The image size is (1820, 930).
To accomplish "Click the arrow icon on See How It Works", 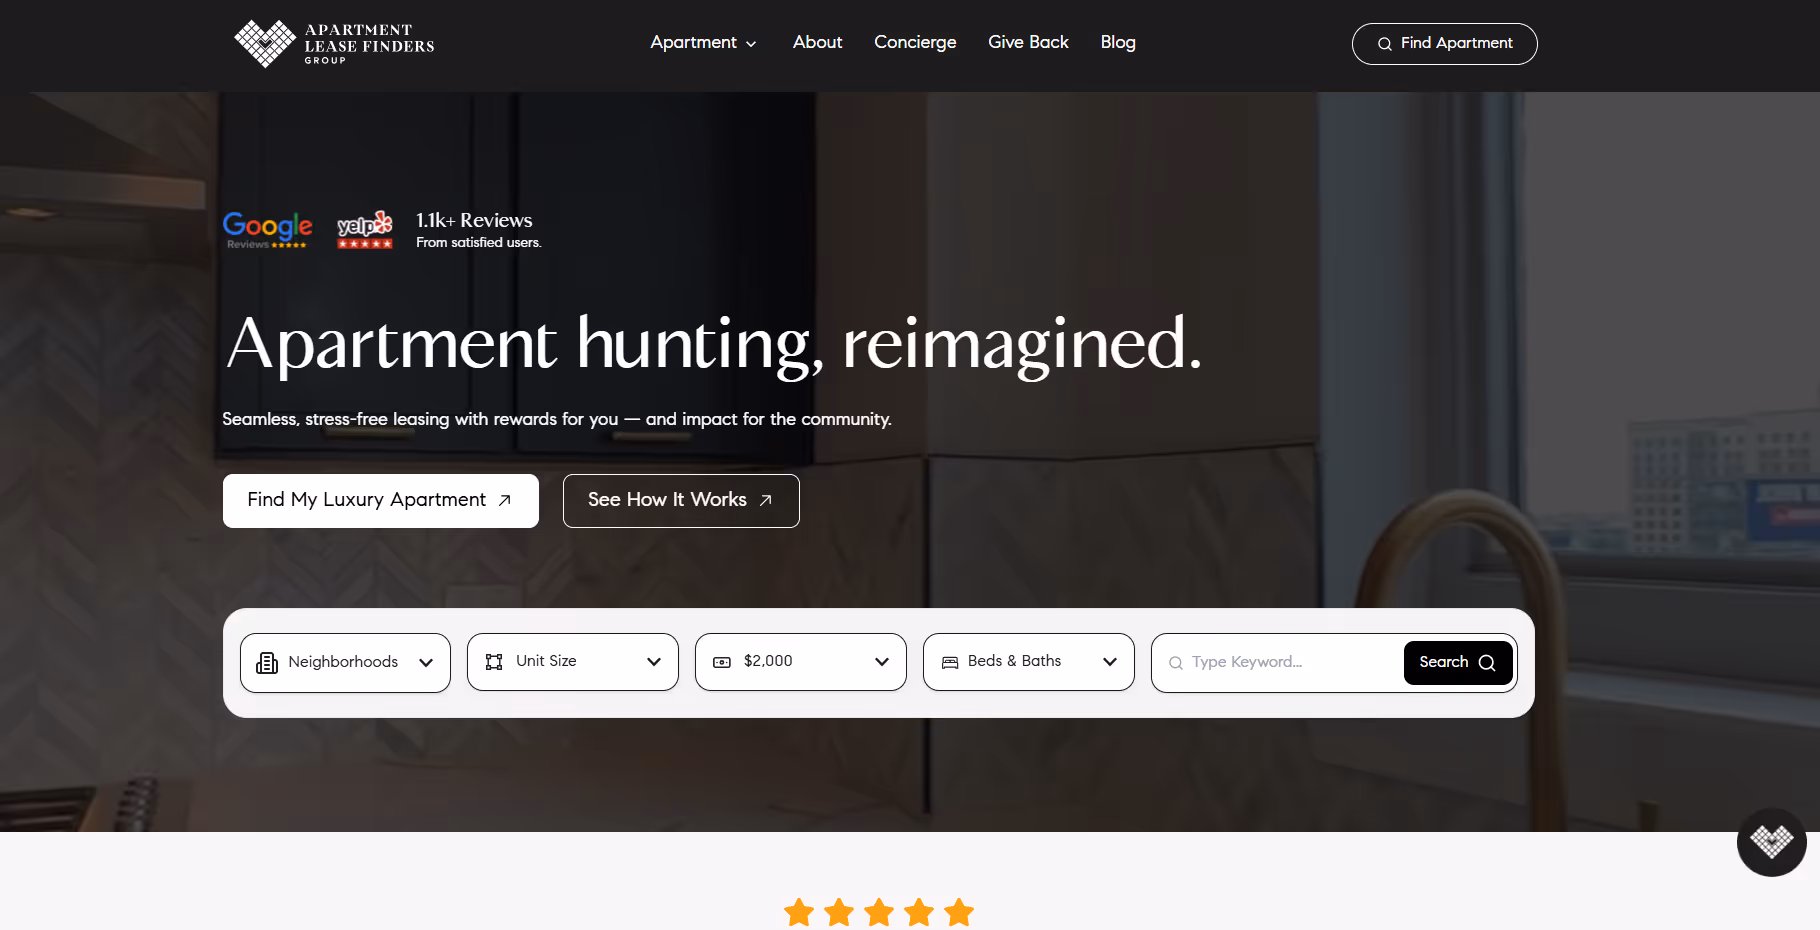I will click(x=764, y=500).
